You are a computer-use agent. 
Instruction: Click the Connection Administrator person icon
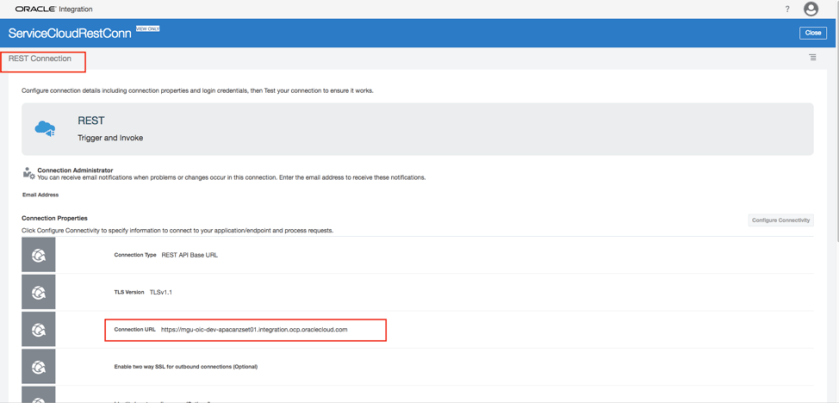28,173
